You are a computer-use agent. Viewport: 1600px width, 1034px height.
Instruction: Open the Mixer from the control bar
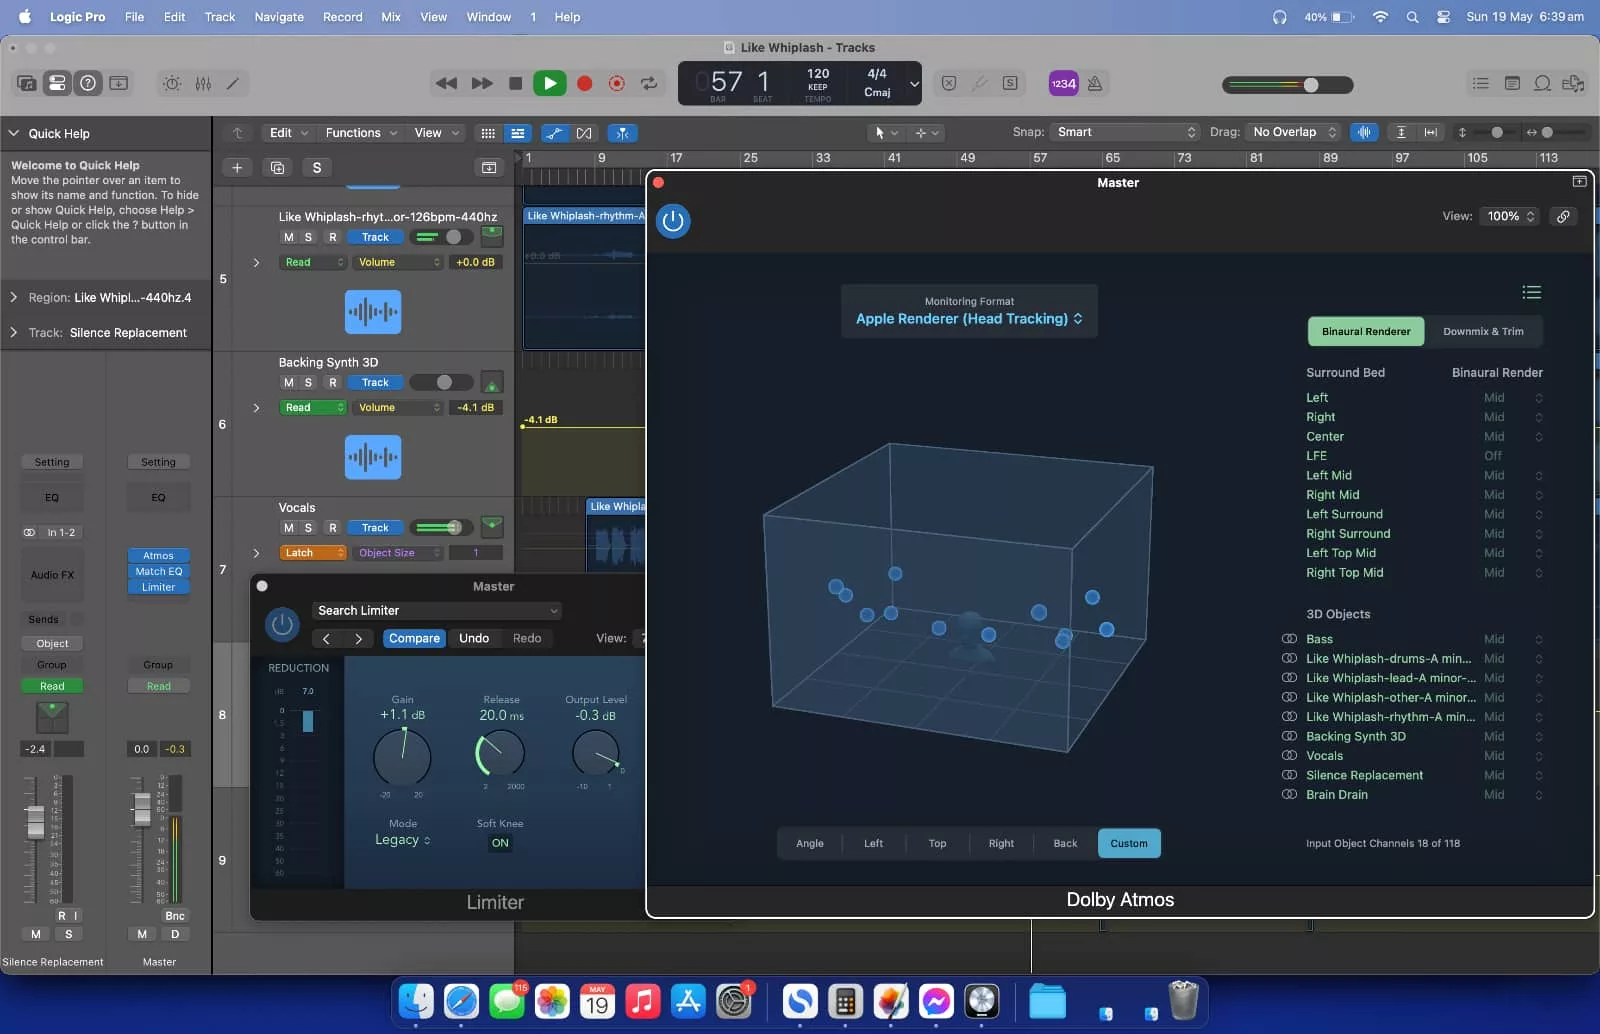point(203,84)
